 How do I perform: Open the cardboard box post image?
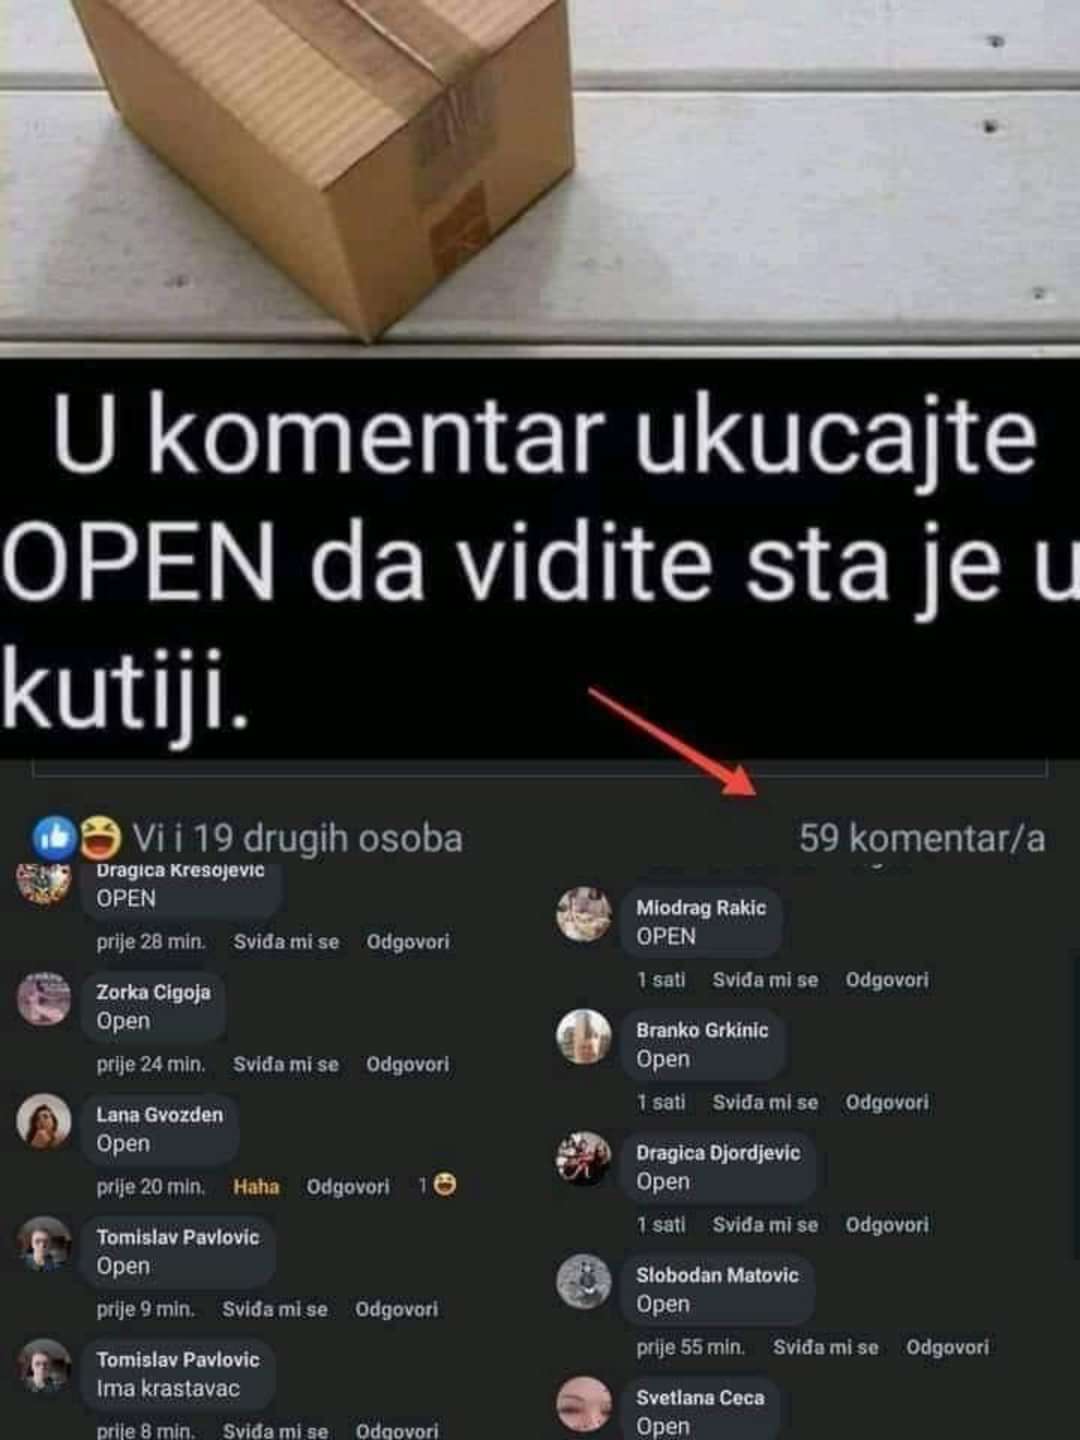click(x=540, y=175)
